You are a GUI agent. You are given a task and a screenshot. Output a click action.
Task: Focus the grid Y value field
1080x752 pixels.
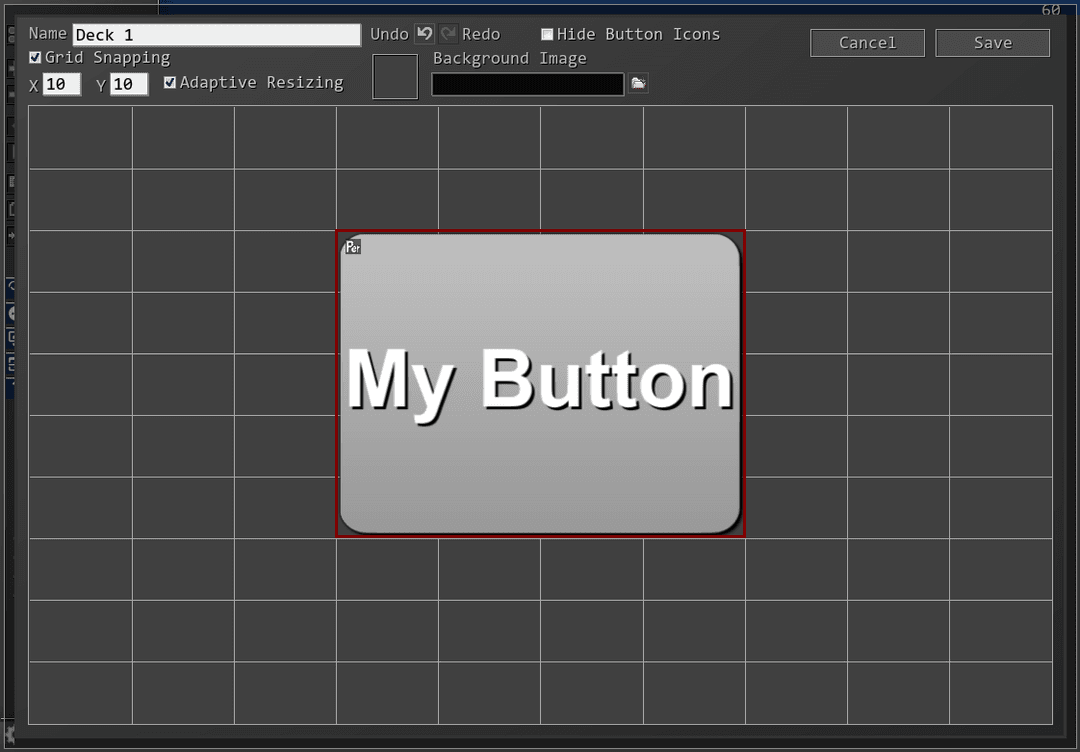click(129, 85)
